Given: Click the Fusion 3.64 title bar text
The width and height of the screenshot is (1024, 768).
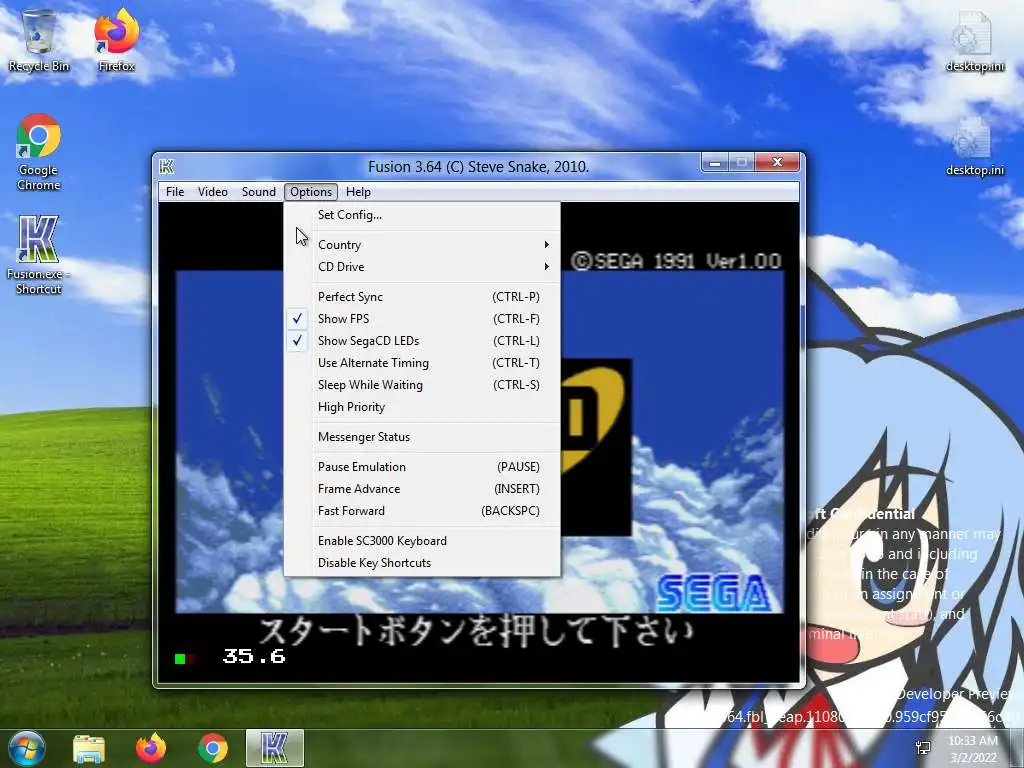Looking at the screenshot, I should [x=478, y=167].
